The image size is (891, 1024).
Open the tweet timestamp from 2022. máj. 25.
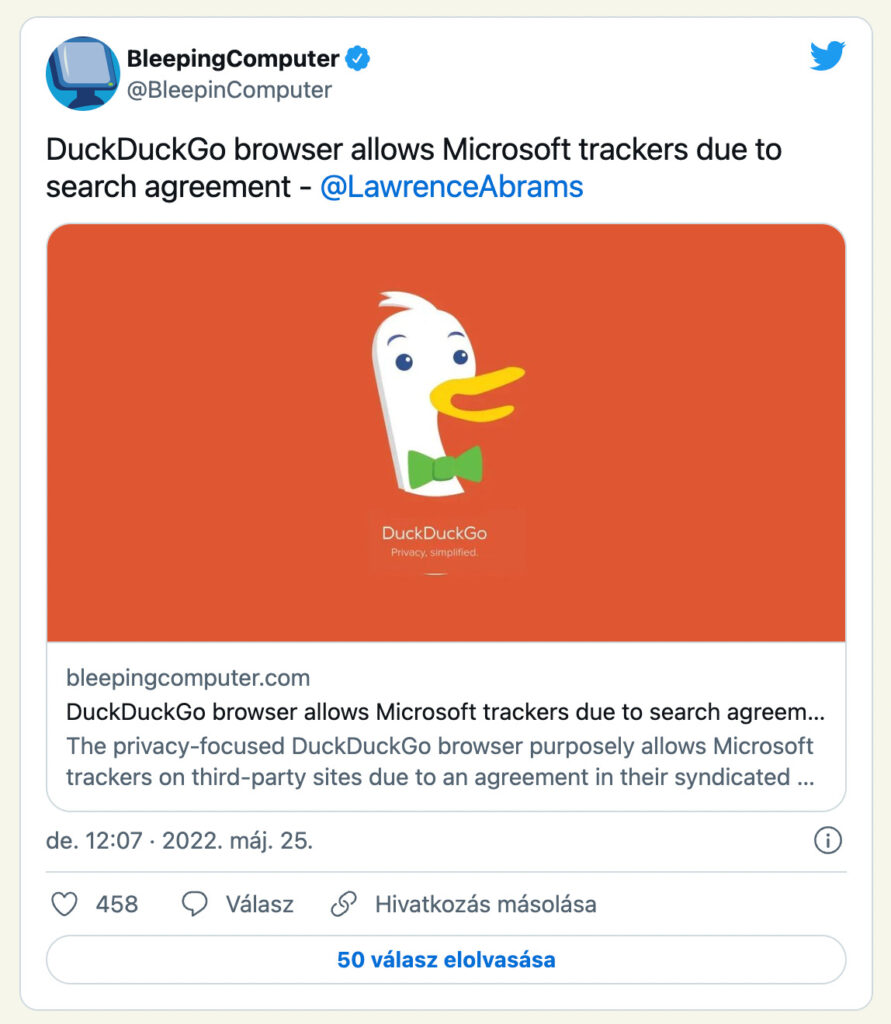click(x=180, y=841)
